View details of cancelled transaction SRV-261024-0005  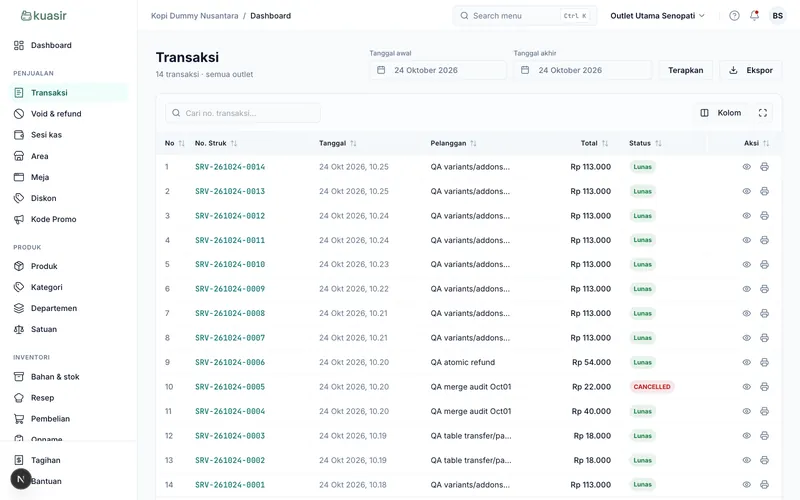click(746, 387)
